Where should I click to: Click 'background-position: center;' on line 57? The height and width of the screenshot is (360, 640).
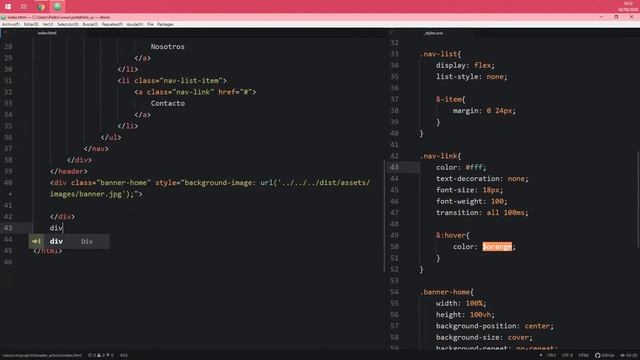tap(495, 326)
